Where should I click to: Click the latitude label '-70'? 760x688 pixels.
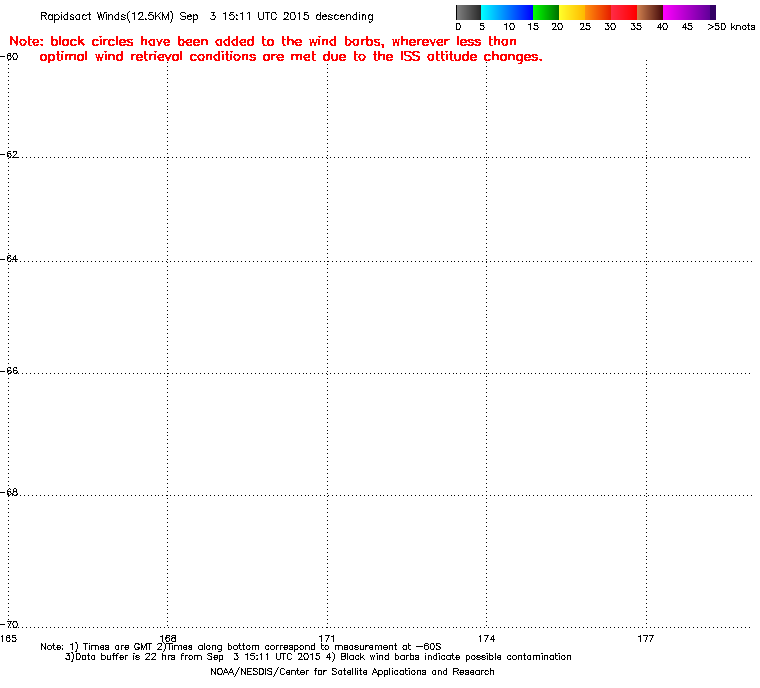[x=9, y=624]
